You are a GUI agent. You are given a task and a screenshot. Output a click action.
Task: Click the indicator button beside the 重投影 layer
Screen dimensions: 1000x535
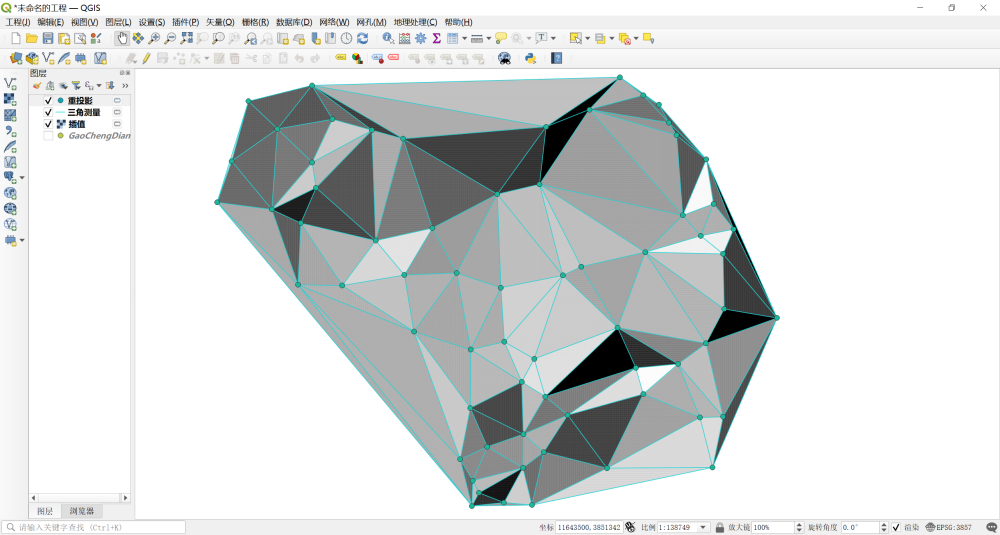pyautogui.click(x=117, y=101)
